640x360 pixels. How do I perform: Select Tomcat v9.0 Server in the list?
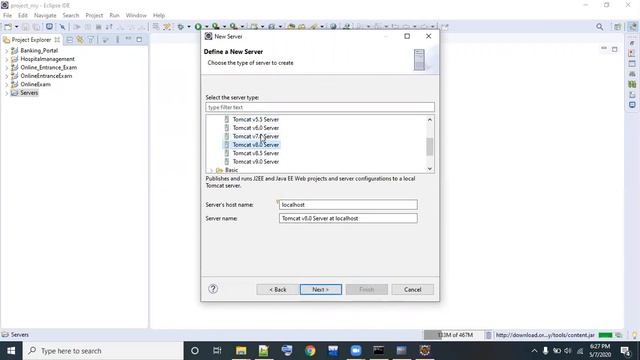pos(256,162)
